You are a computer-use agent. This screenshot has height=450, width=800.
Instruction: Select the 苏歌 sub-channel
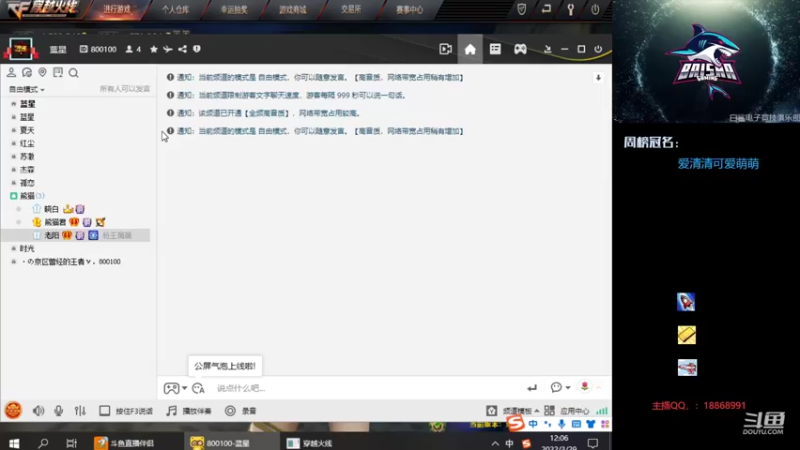[27, 157]
